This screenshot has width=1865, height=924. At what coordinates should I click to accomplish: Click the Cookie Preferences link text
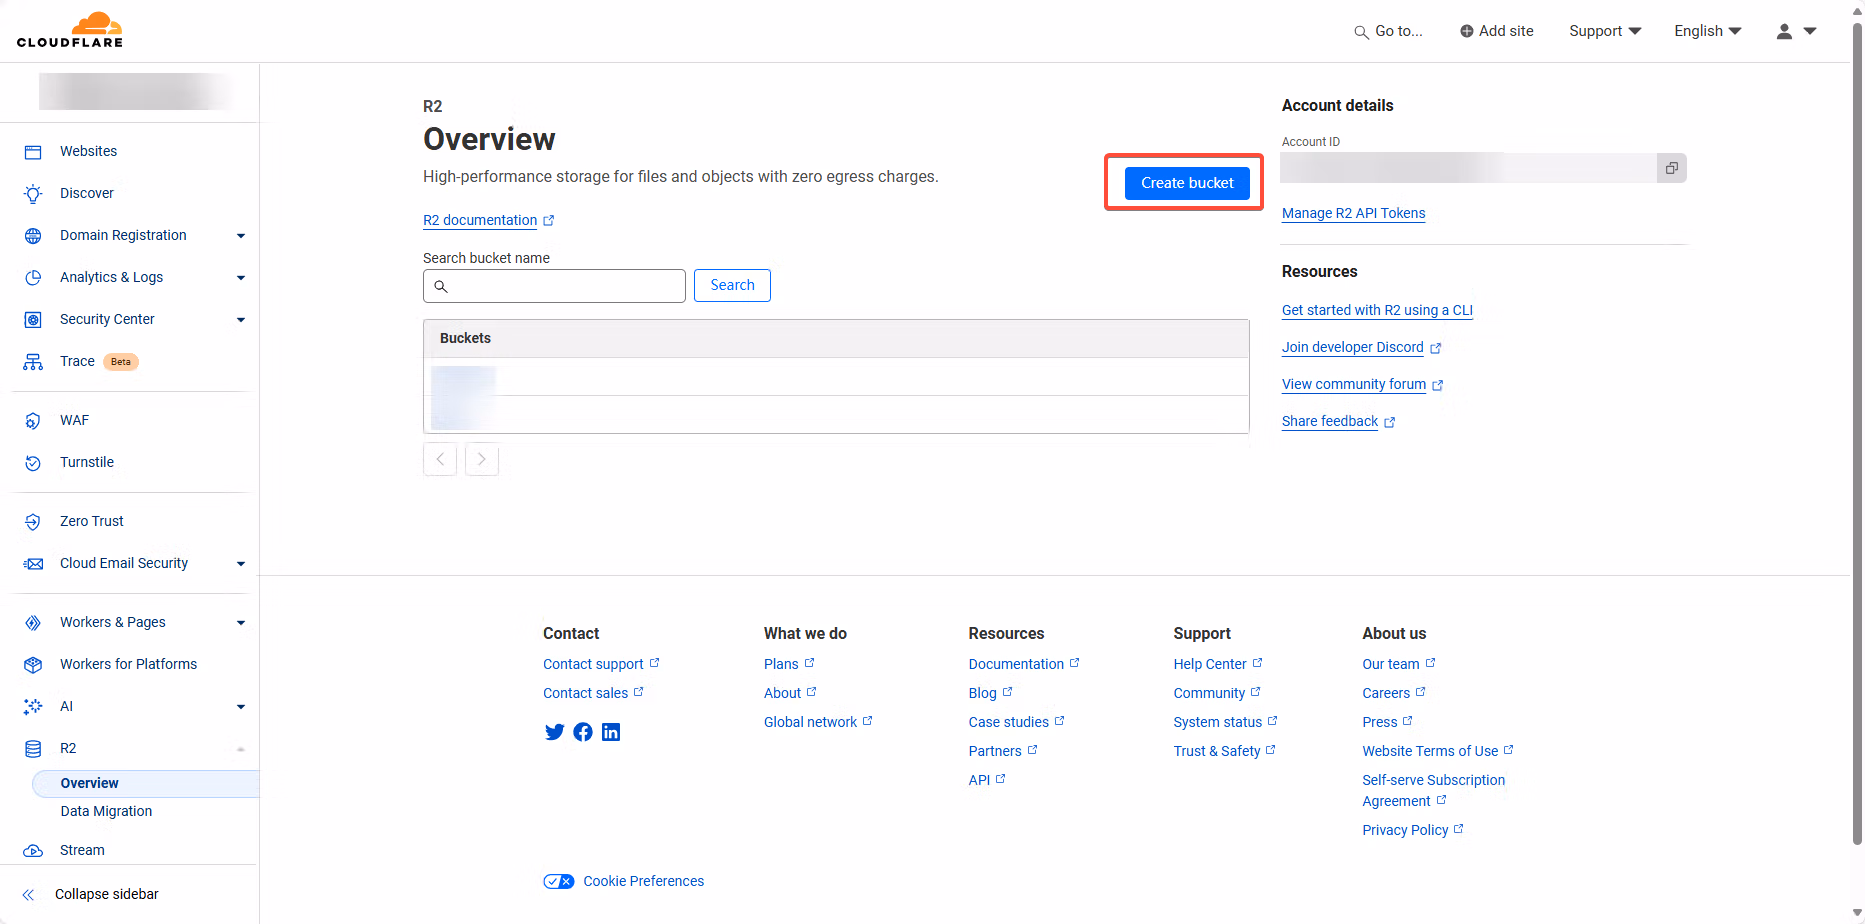tap(644, 881)
